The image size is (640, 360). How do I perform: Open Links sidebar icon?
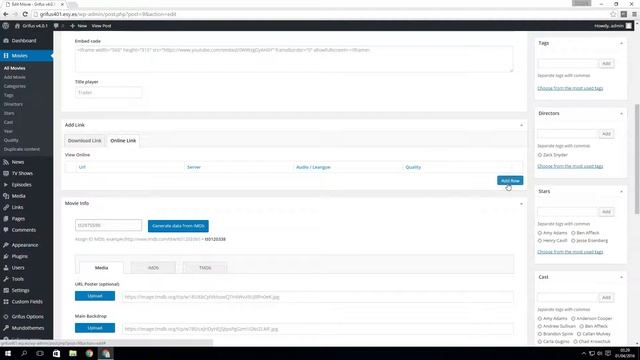(6, 207)
